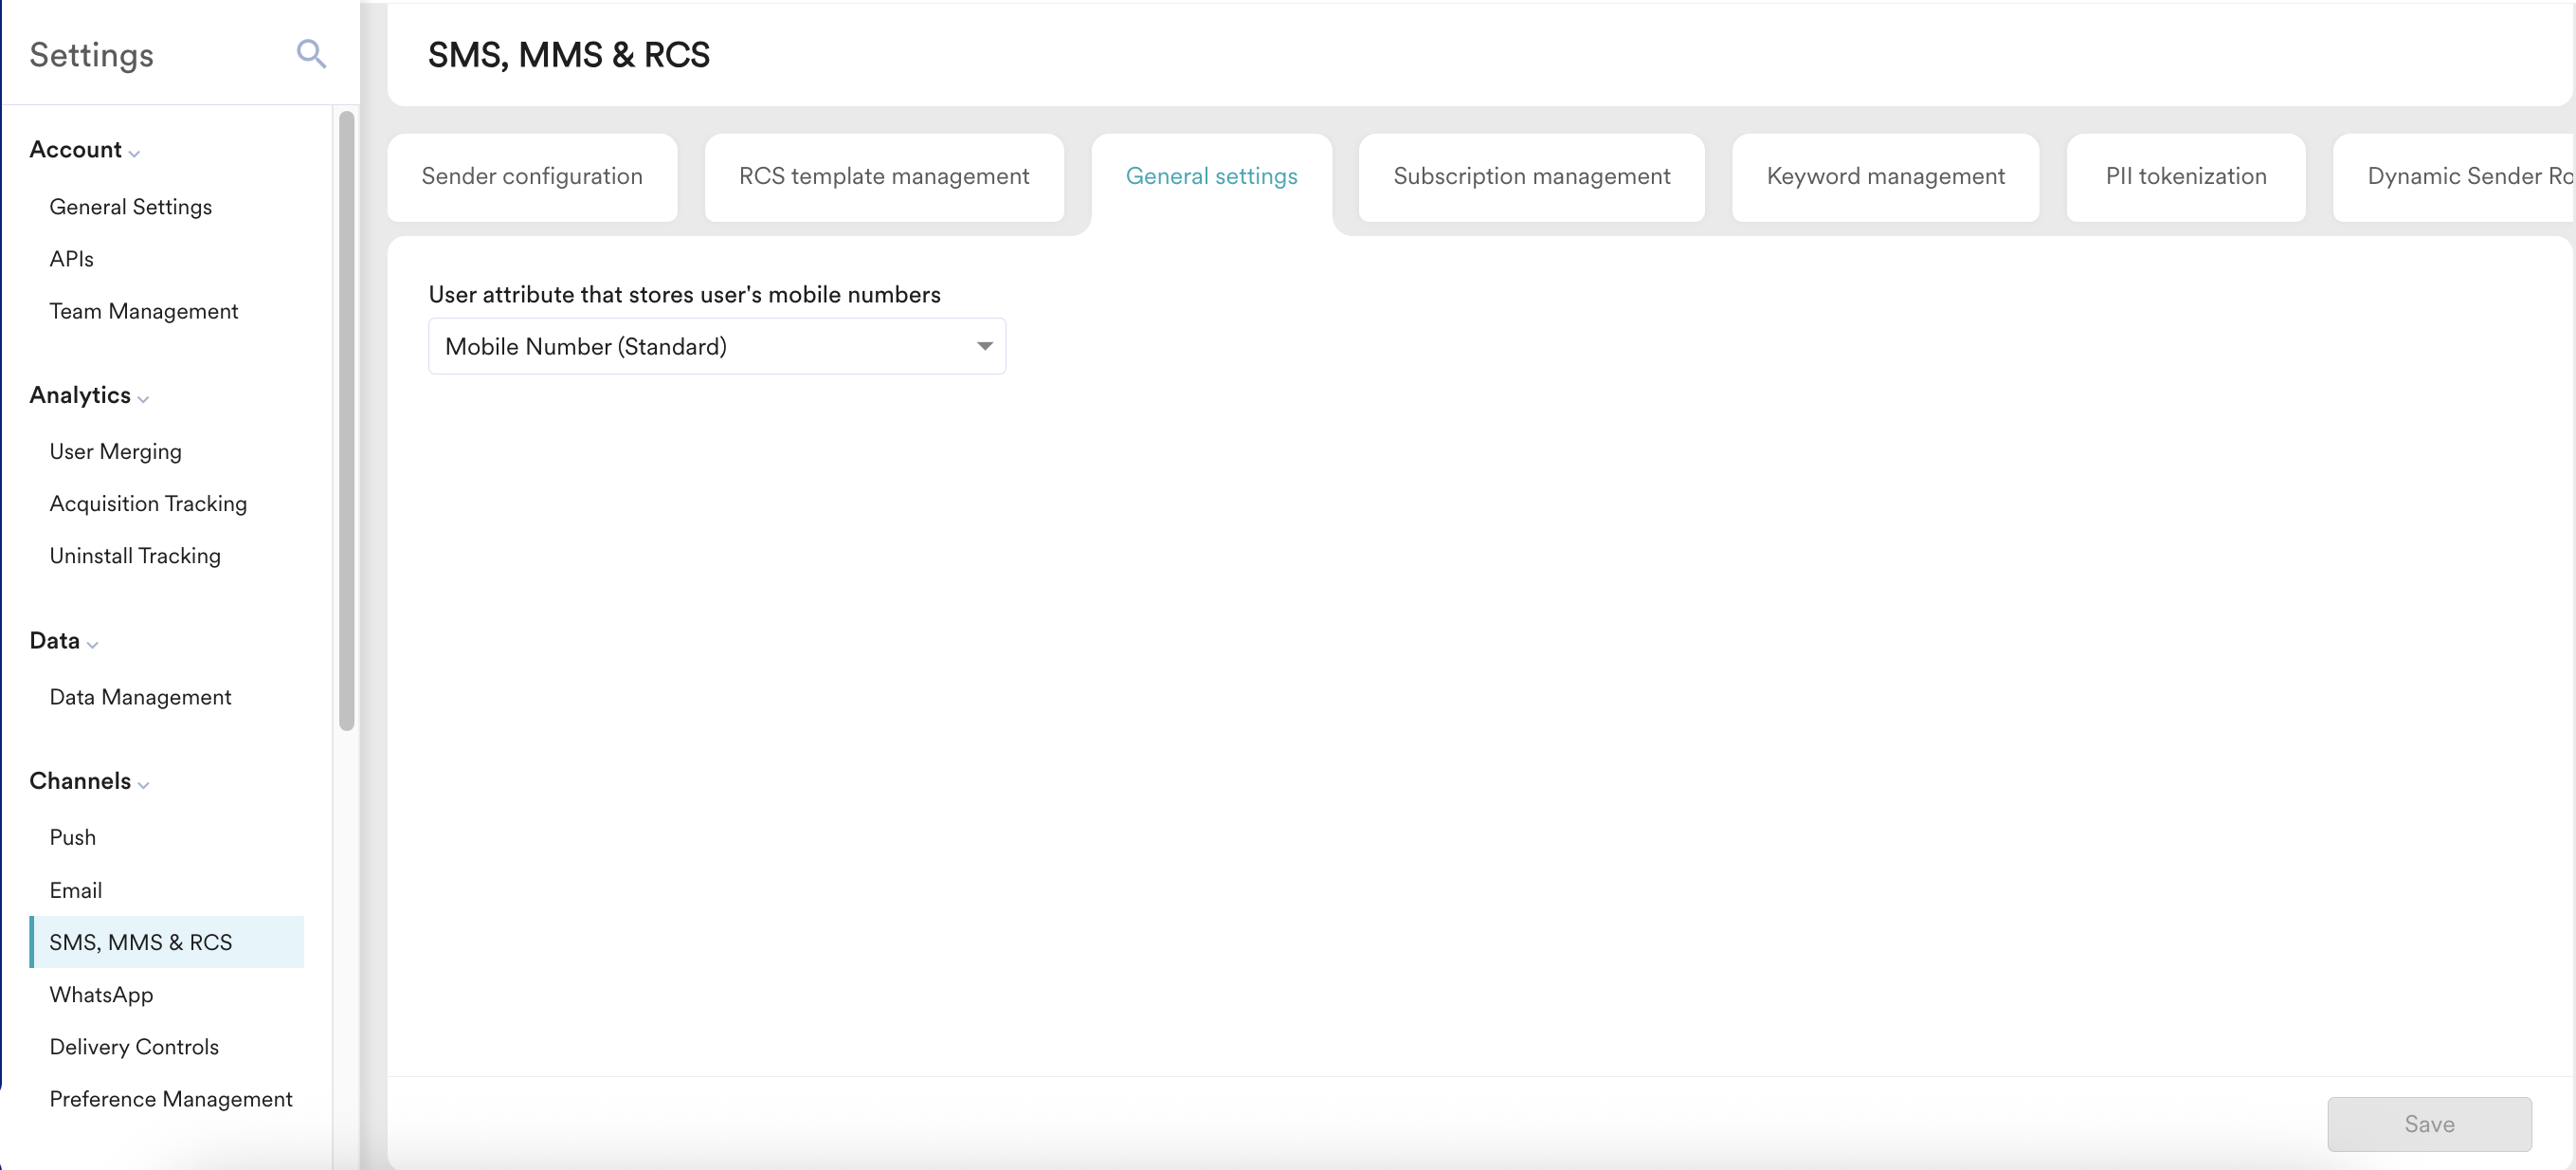This screenshot has width=2576, height=1170.
Task: Collapse the Data section chevron
Action: 92,644
